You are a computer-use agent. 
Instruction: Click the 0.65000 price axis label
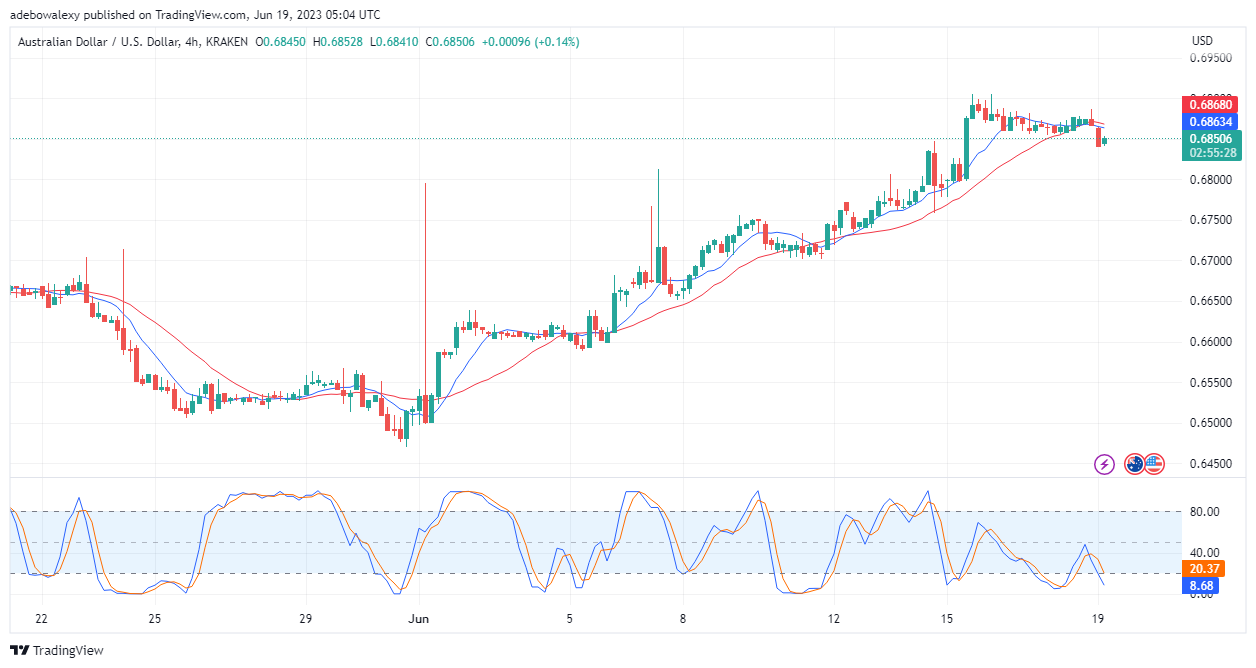click(1210, 423)
